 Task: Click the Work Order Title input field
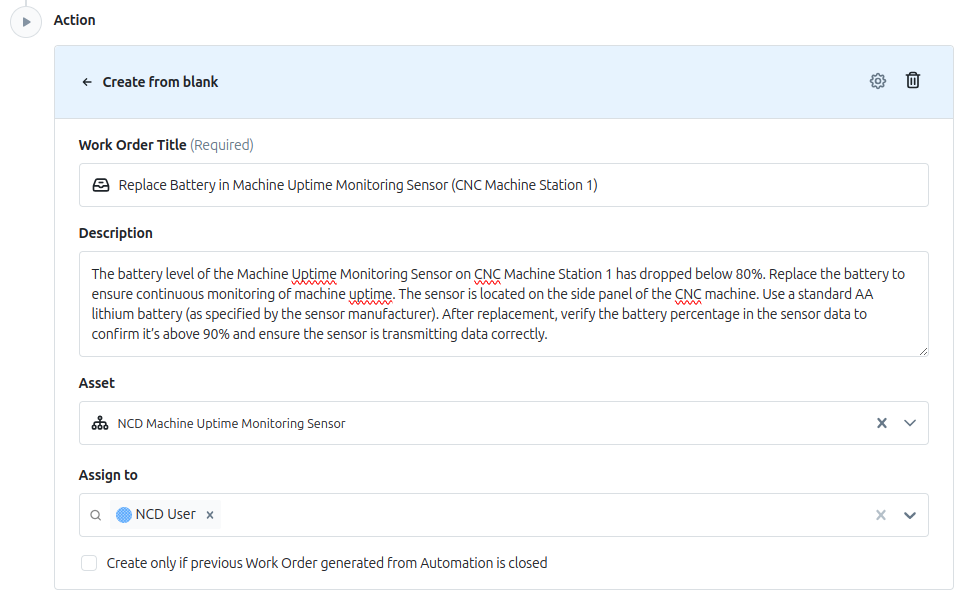(x=504, y=185)
